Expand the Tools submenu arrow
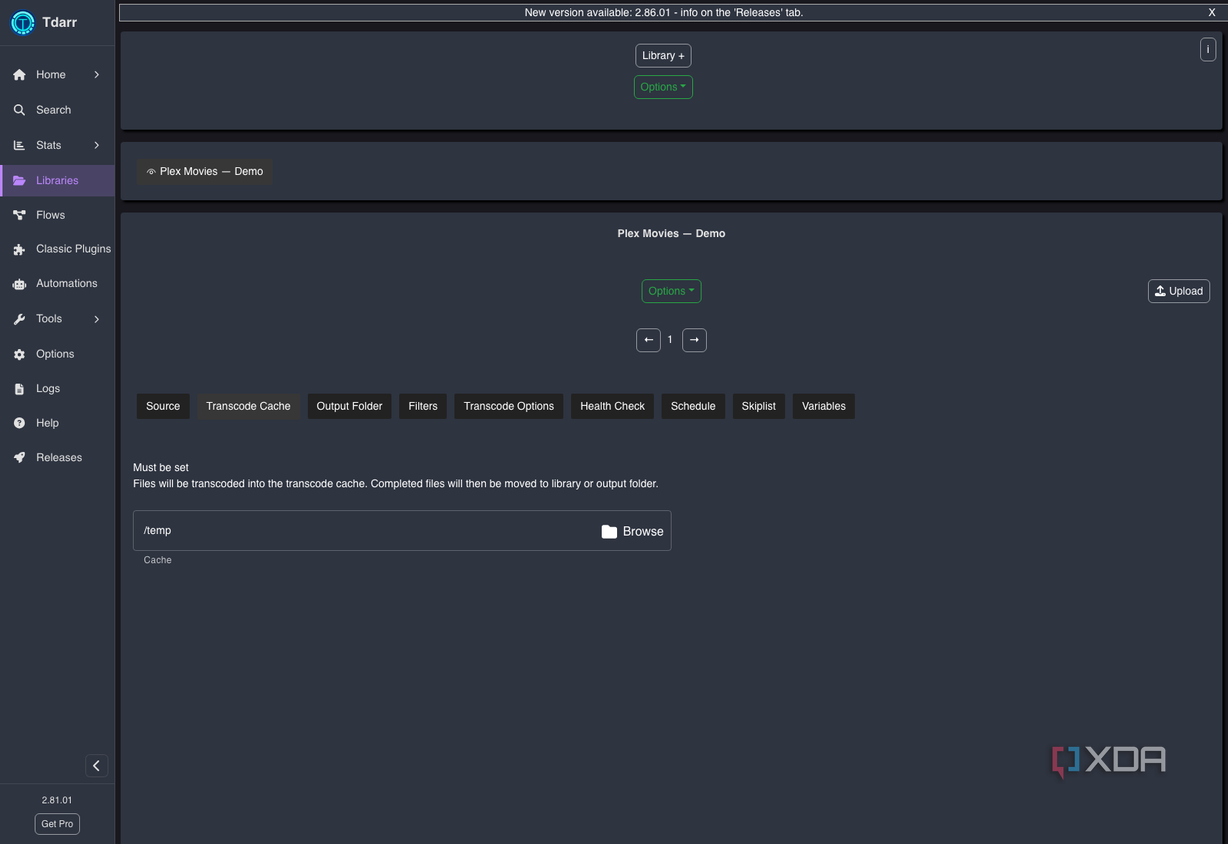Screen dimensions: 1228x844 (97, 319)
